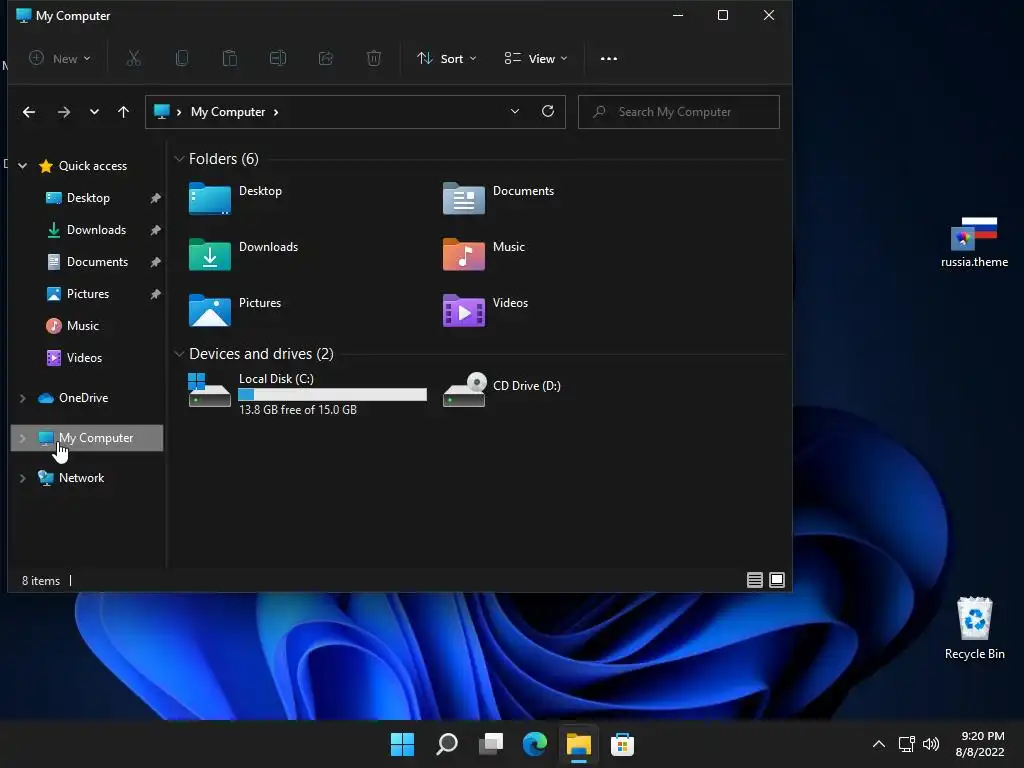Select Recycle Bin on desktop
This screenshot has height=768, width=1024.
pyautogui.click(x=974, y=628)
